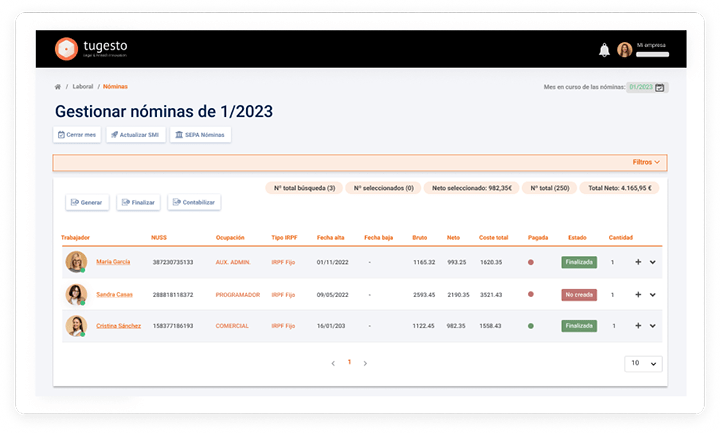Sort by Tipo IRPF column header
Screen dimensions: 720x433
click(x=284, y=238)
